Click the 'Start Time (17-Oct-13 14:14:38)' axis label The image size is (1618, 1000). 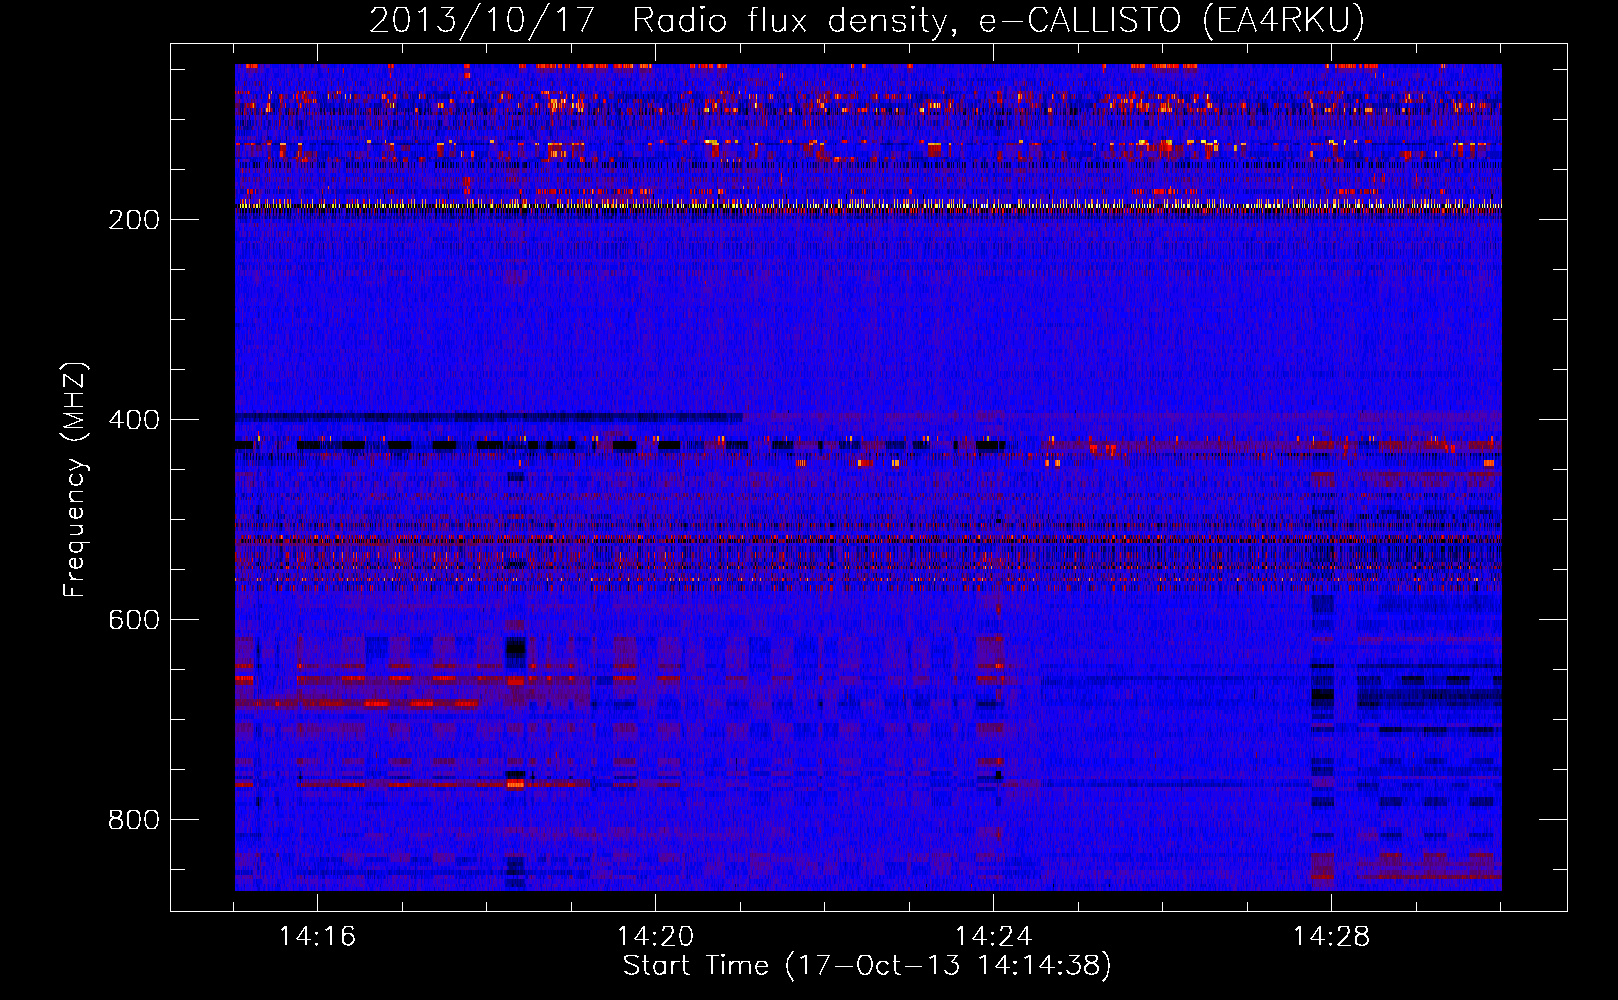coord(867,966)
